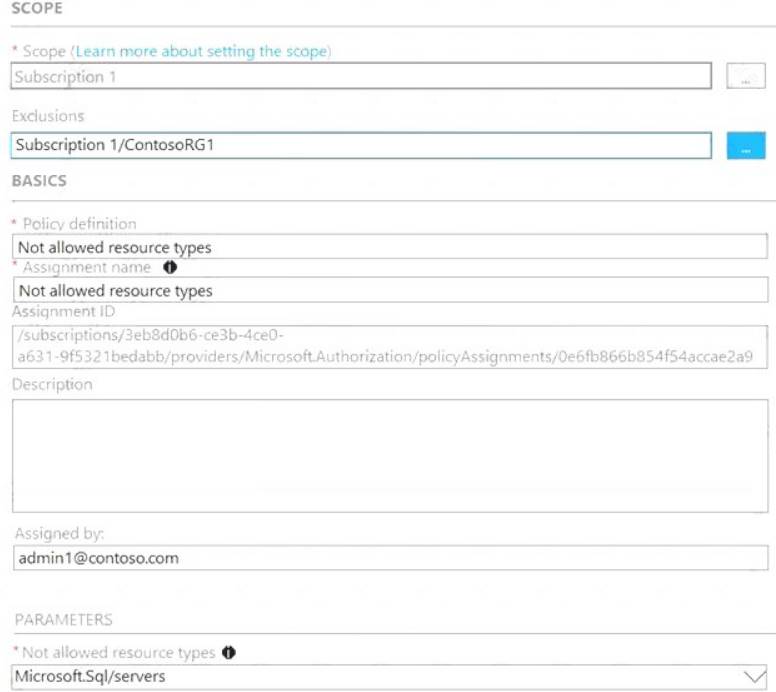Click the BASICS section heading

click(39, 182)
